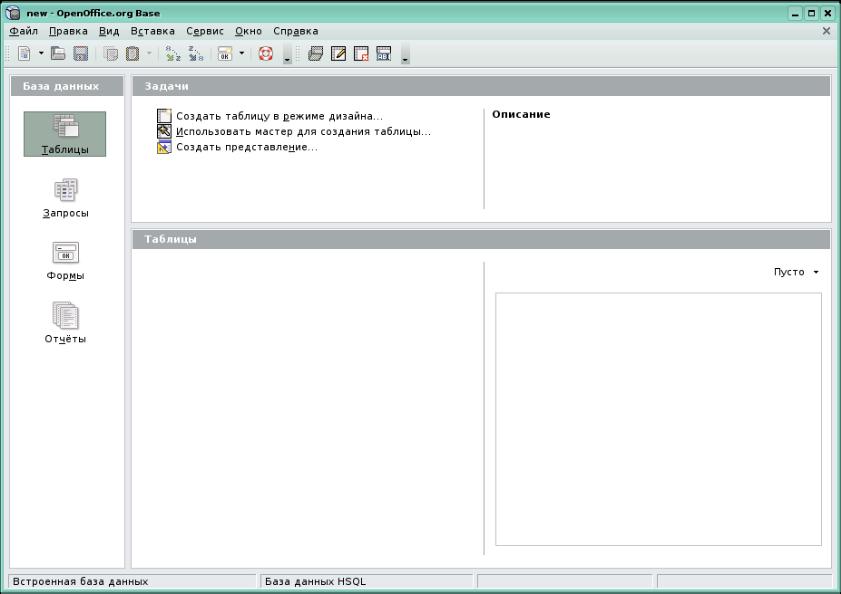The height and width of the screenshot is (594, 841).
Task: Click the Описание label
Action: pos(521,114)
